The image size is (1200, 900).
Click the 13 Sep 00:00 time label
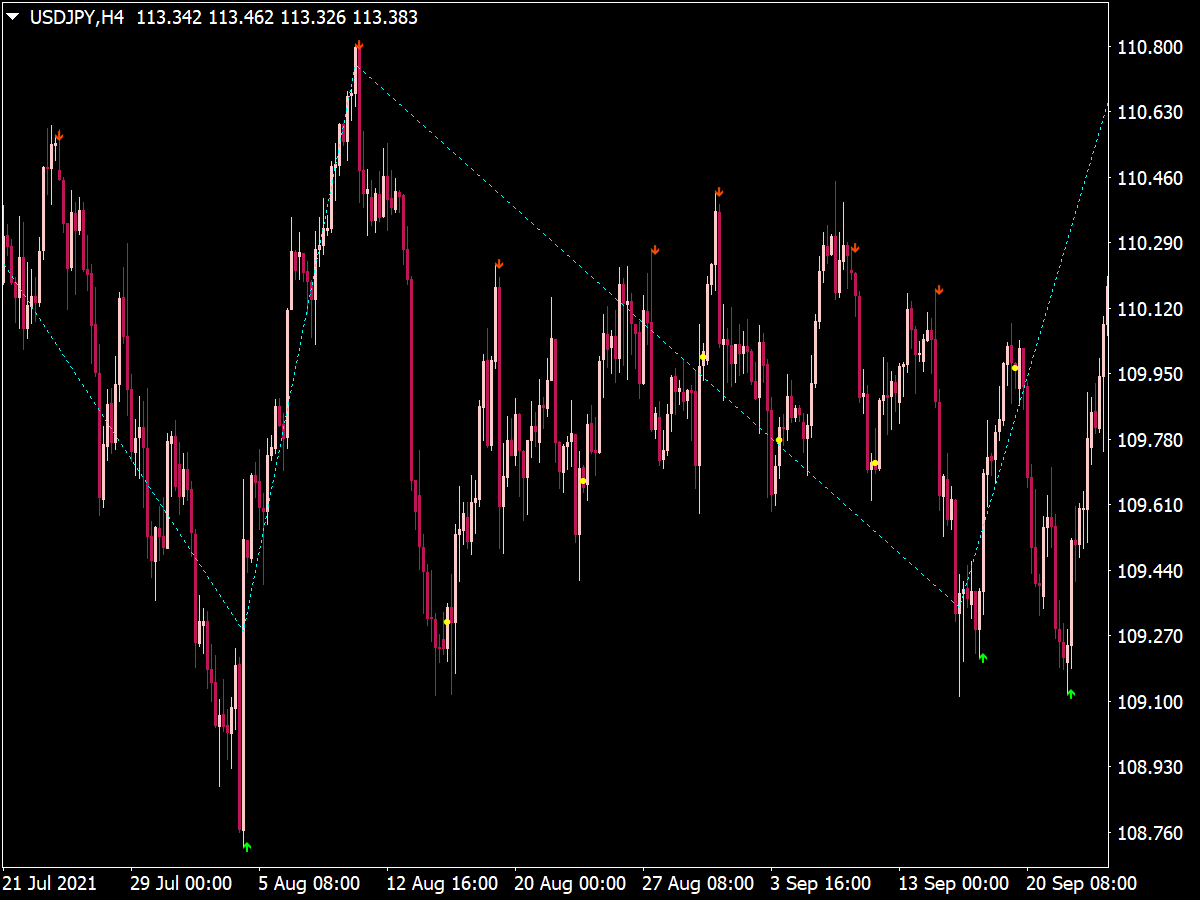tap(954, 884)
